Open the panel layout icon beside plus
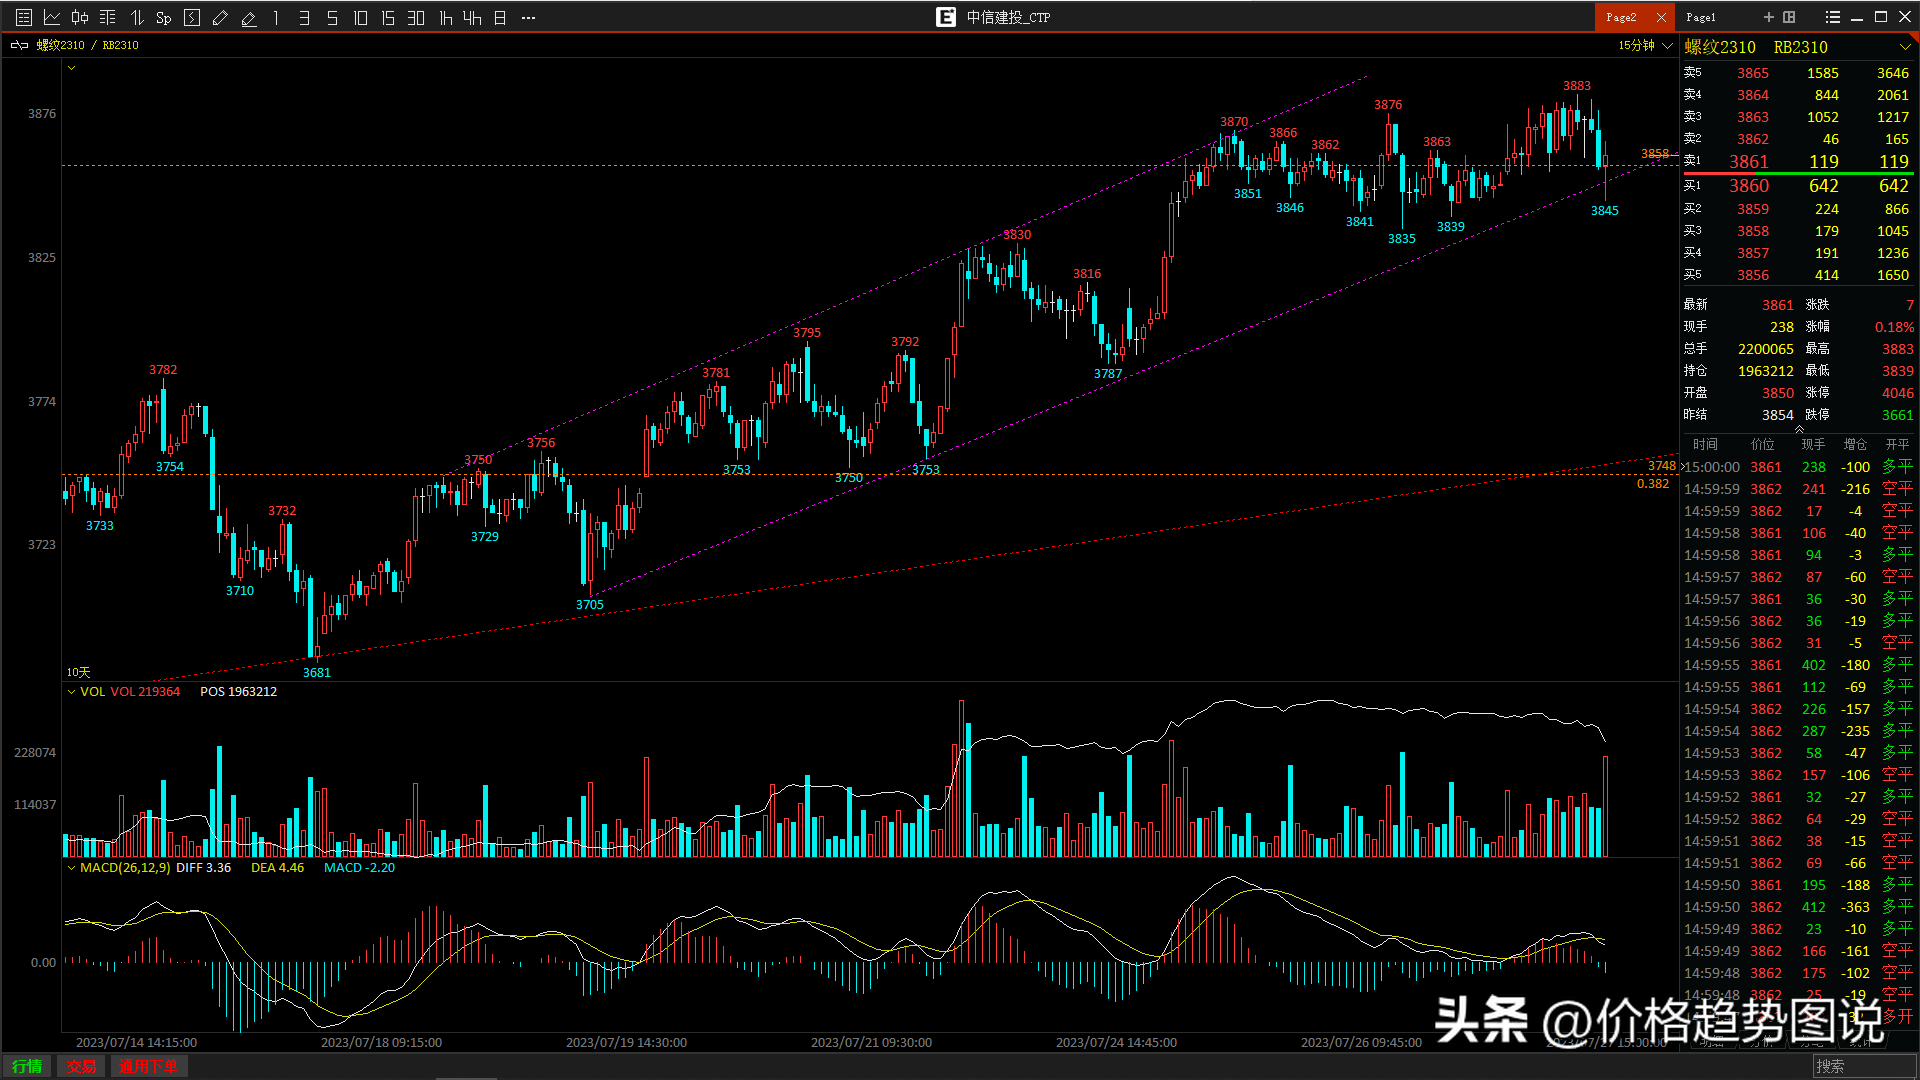The width and height of the screenshot is (1920, 1080). click(1789, 17)
